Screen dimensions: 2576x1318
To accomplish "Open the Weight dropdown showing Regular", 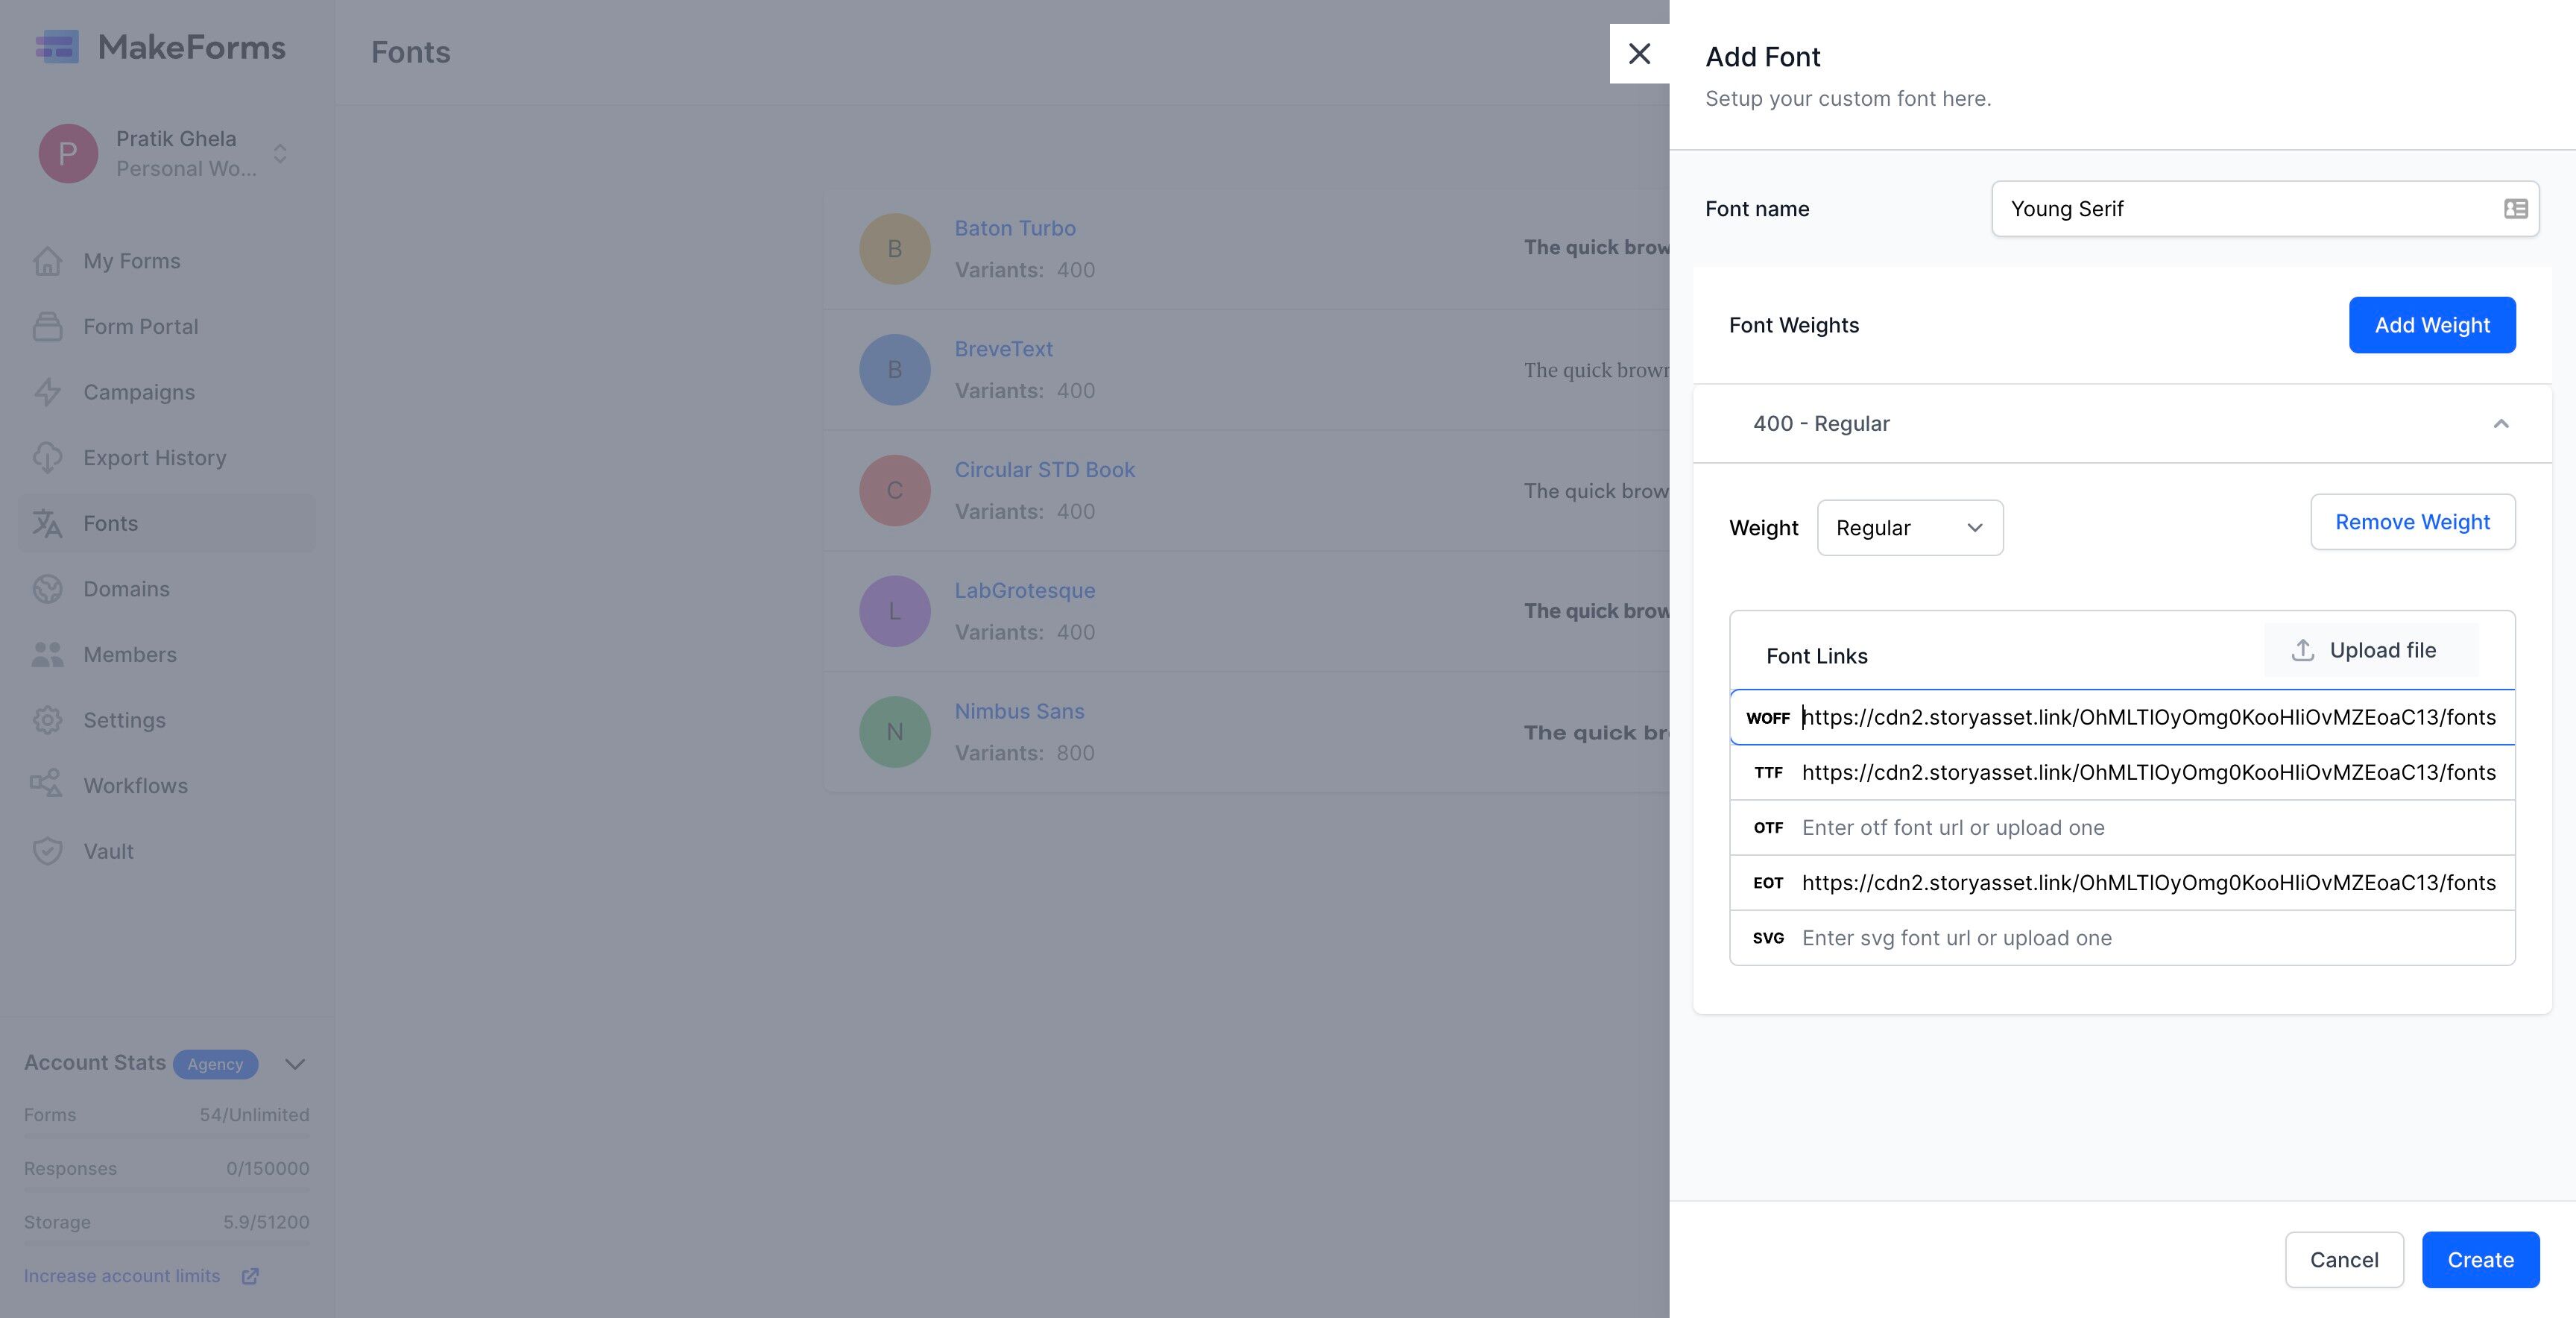I will pyautogui.click(x=1910, y=528).
